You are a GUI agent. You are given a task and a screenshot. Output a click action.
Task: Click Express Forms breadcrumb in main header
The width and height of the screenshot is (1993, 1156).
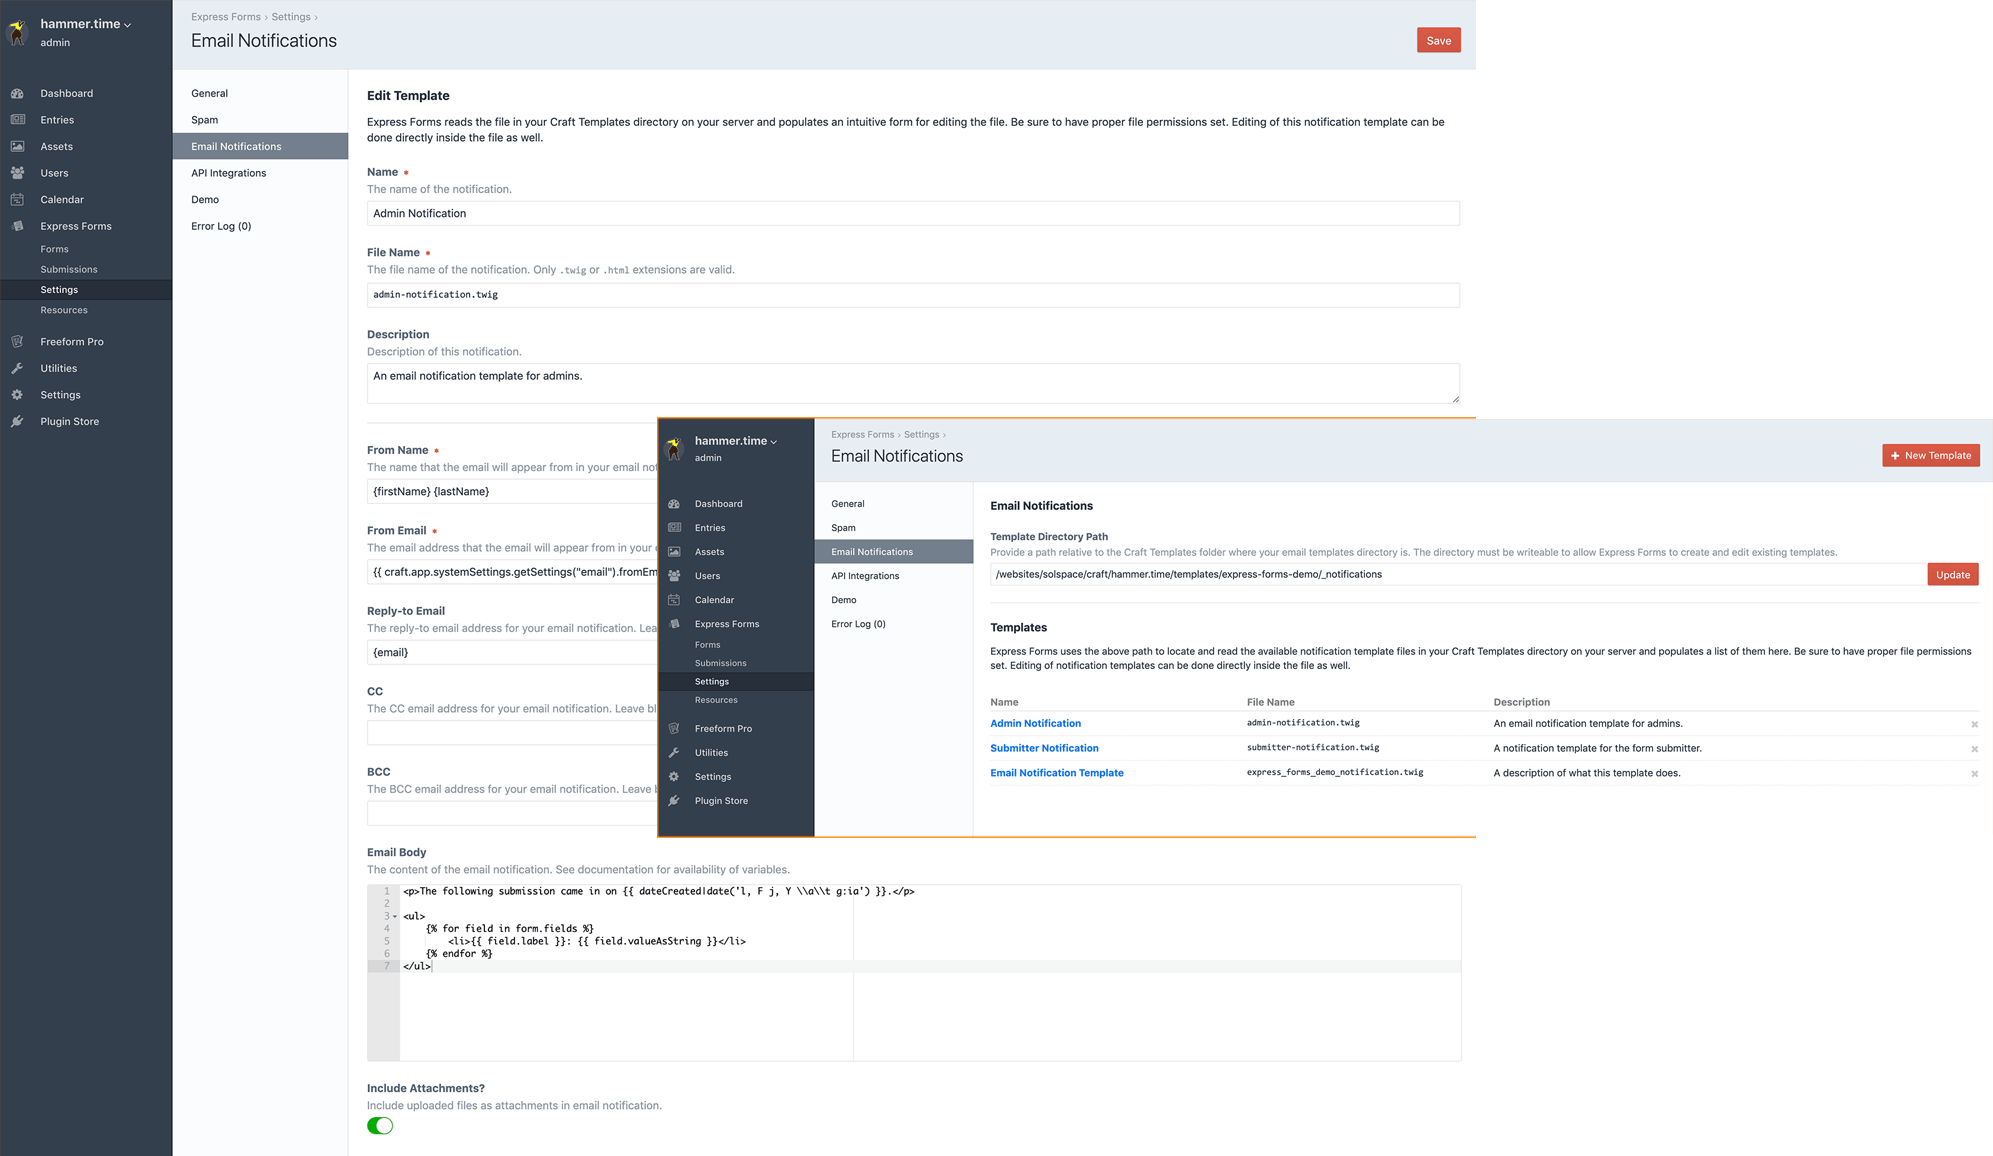(x=226, y=17)
